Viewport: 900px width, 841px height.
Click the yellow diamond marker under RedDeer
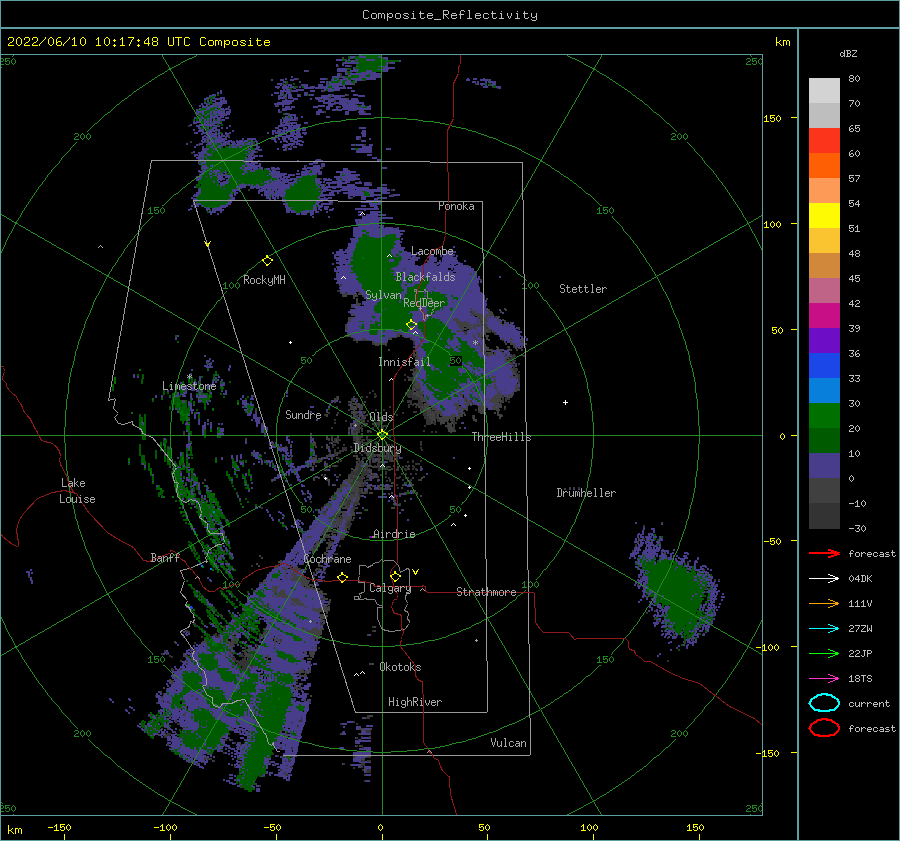click(x=411, y=325)
